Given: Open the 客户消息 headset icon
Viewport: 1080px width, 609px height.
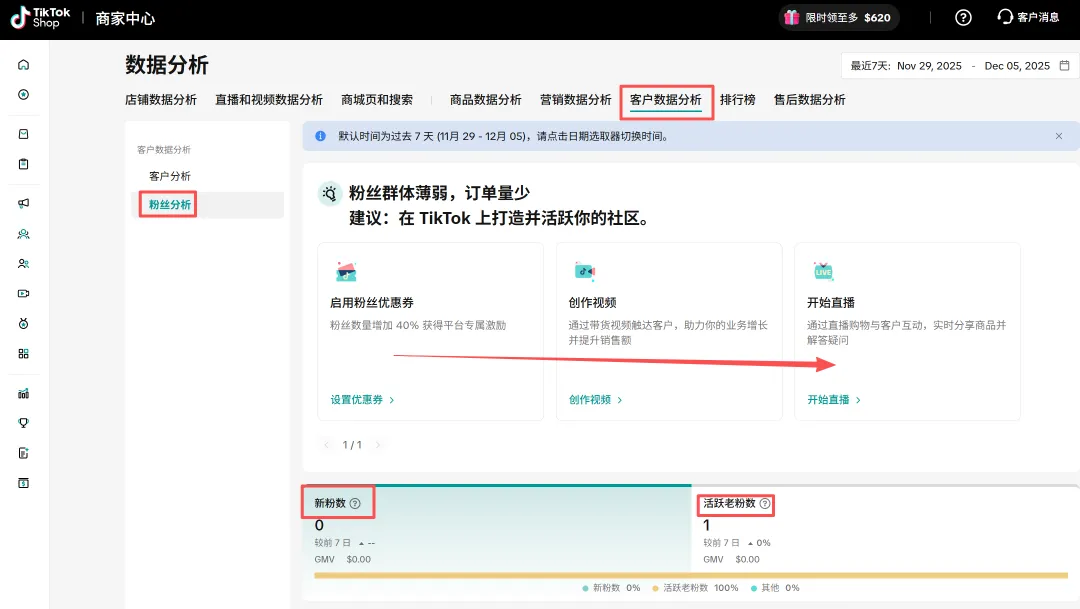Looking at the screenshot, I should point(1005,17).
